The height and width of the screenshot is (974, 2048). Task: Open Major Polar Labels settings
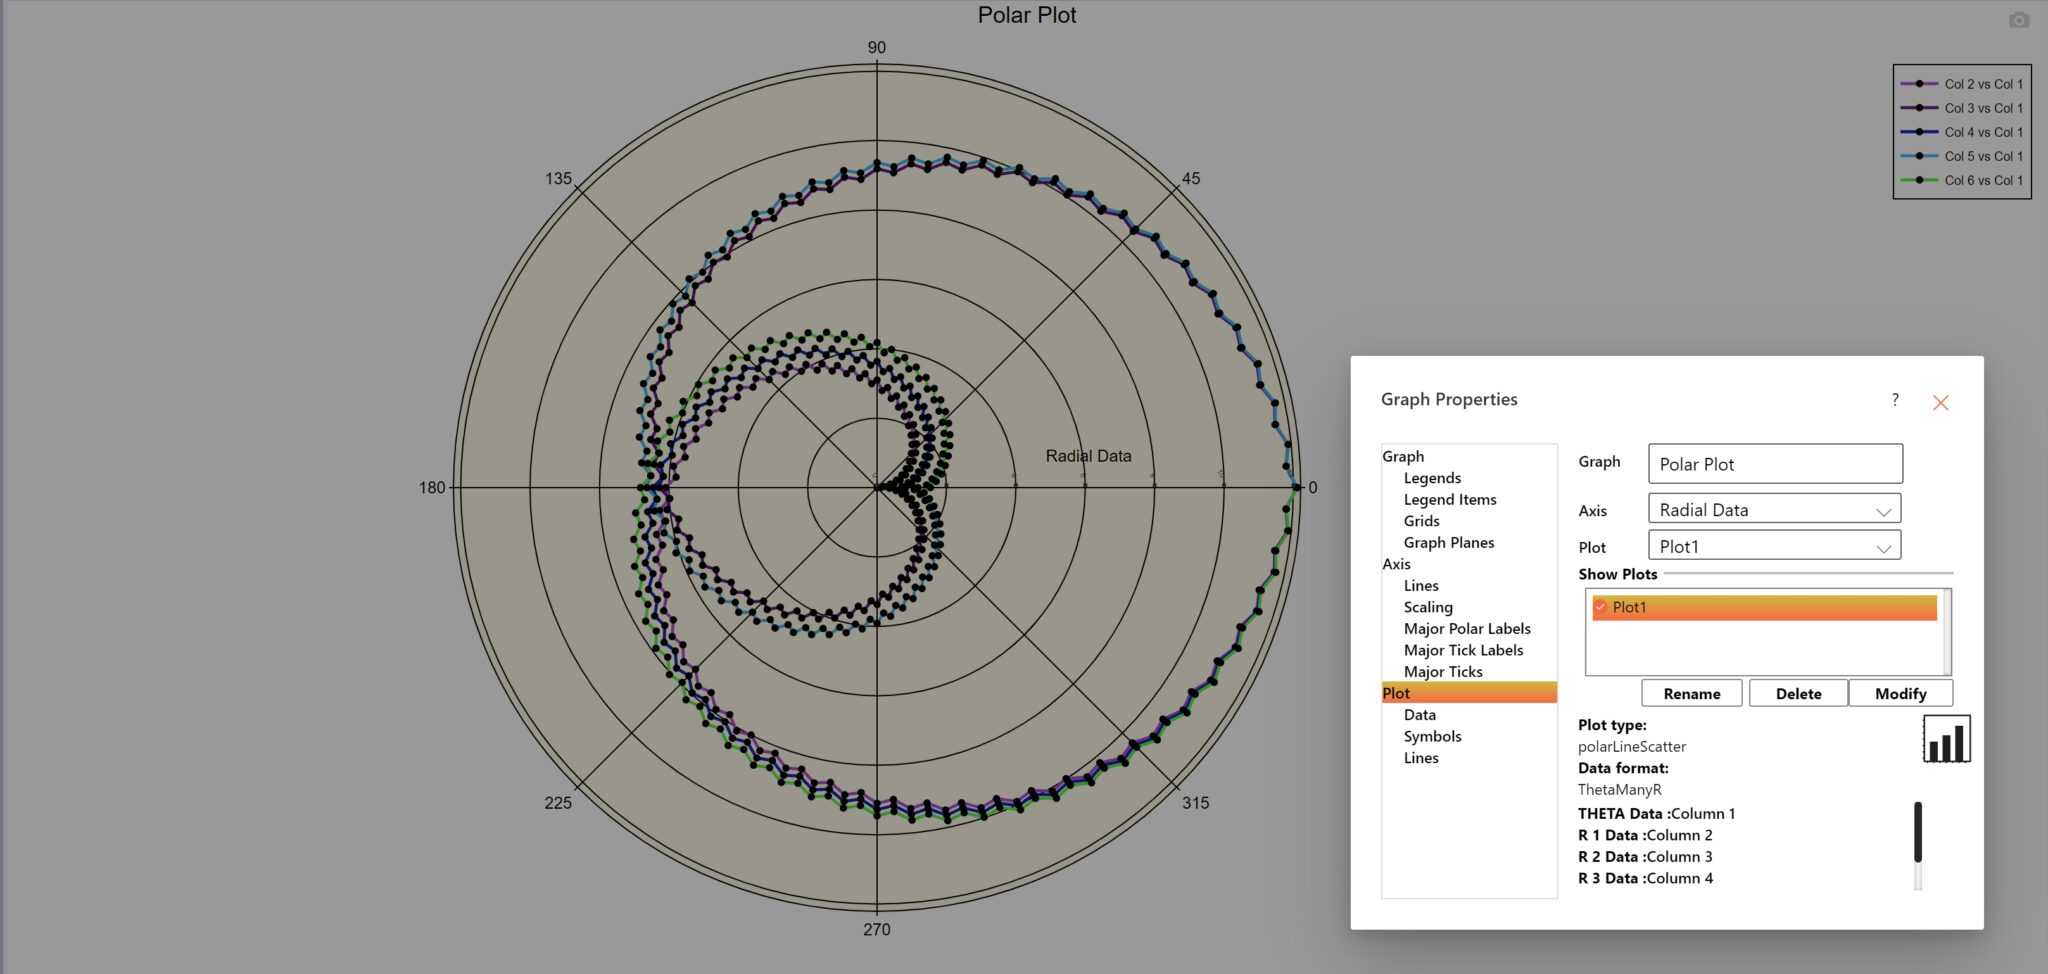click(1467, 629)
